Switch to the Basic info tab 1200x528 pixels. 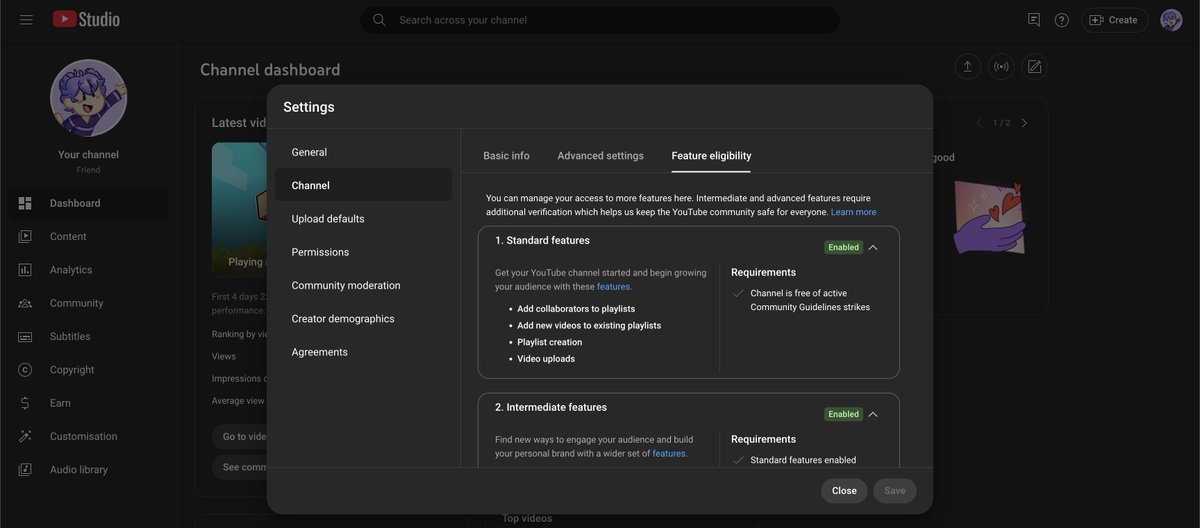coord(506,156)
